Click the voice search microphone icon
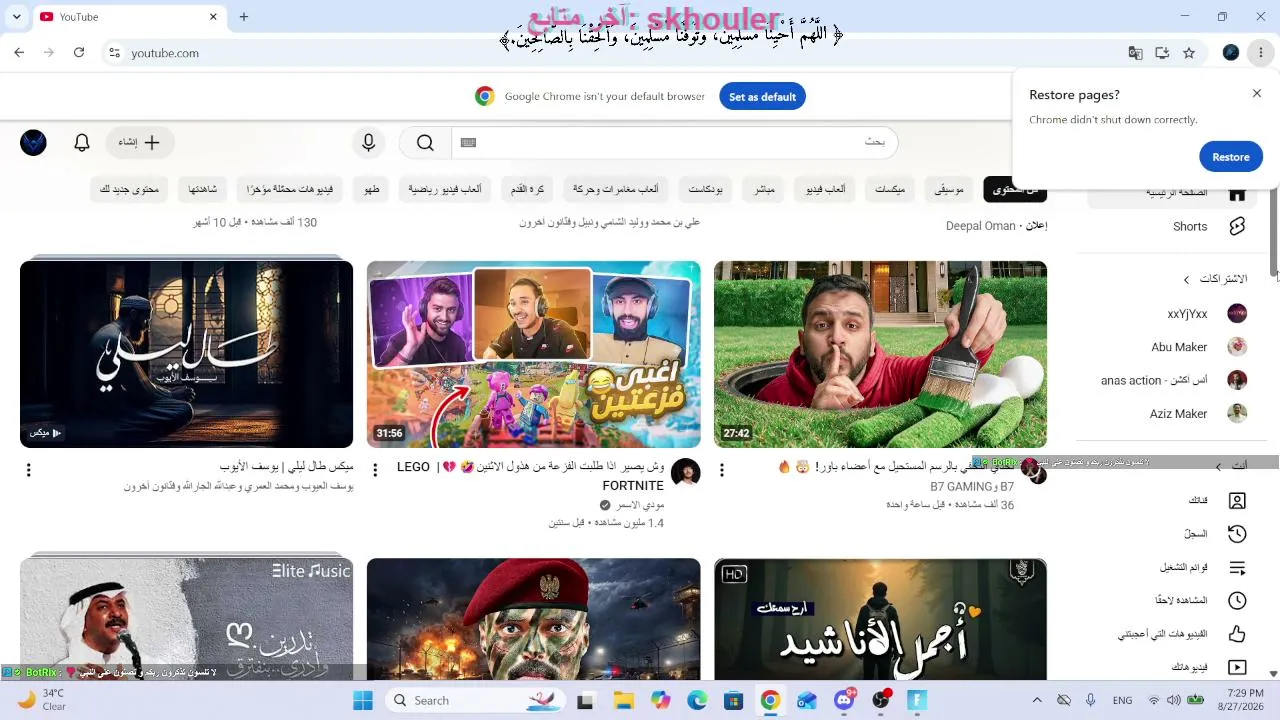The height and width of the screenshot is (720, 1280). click(368, 143)
